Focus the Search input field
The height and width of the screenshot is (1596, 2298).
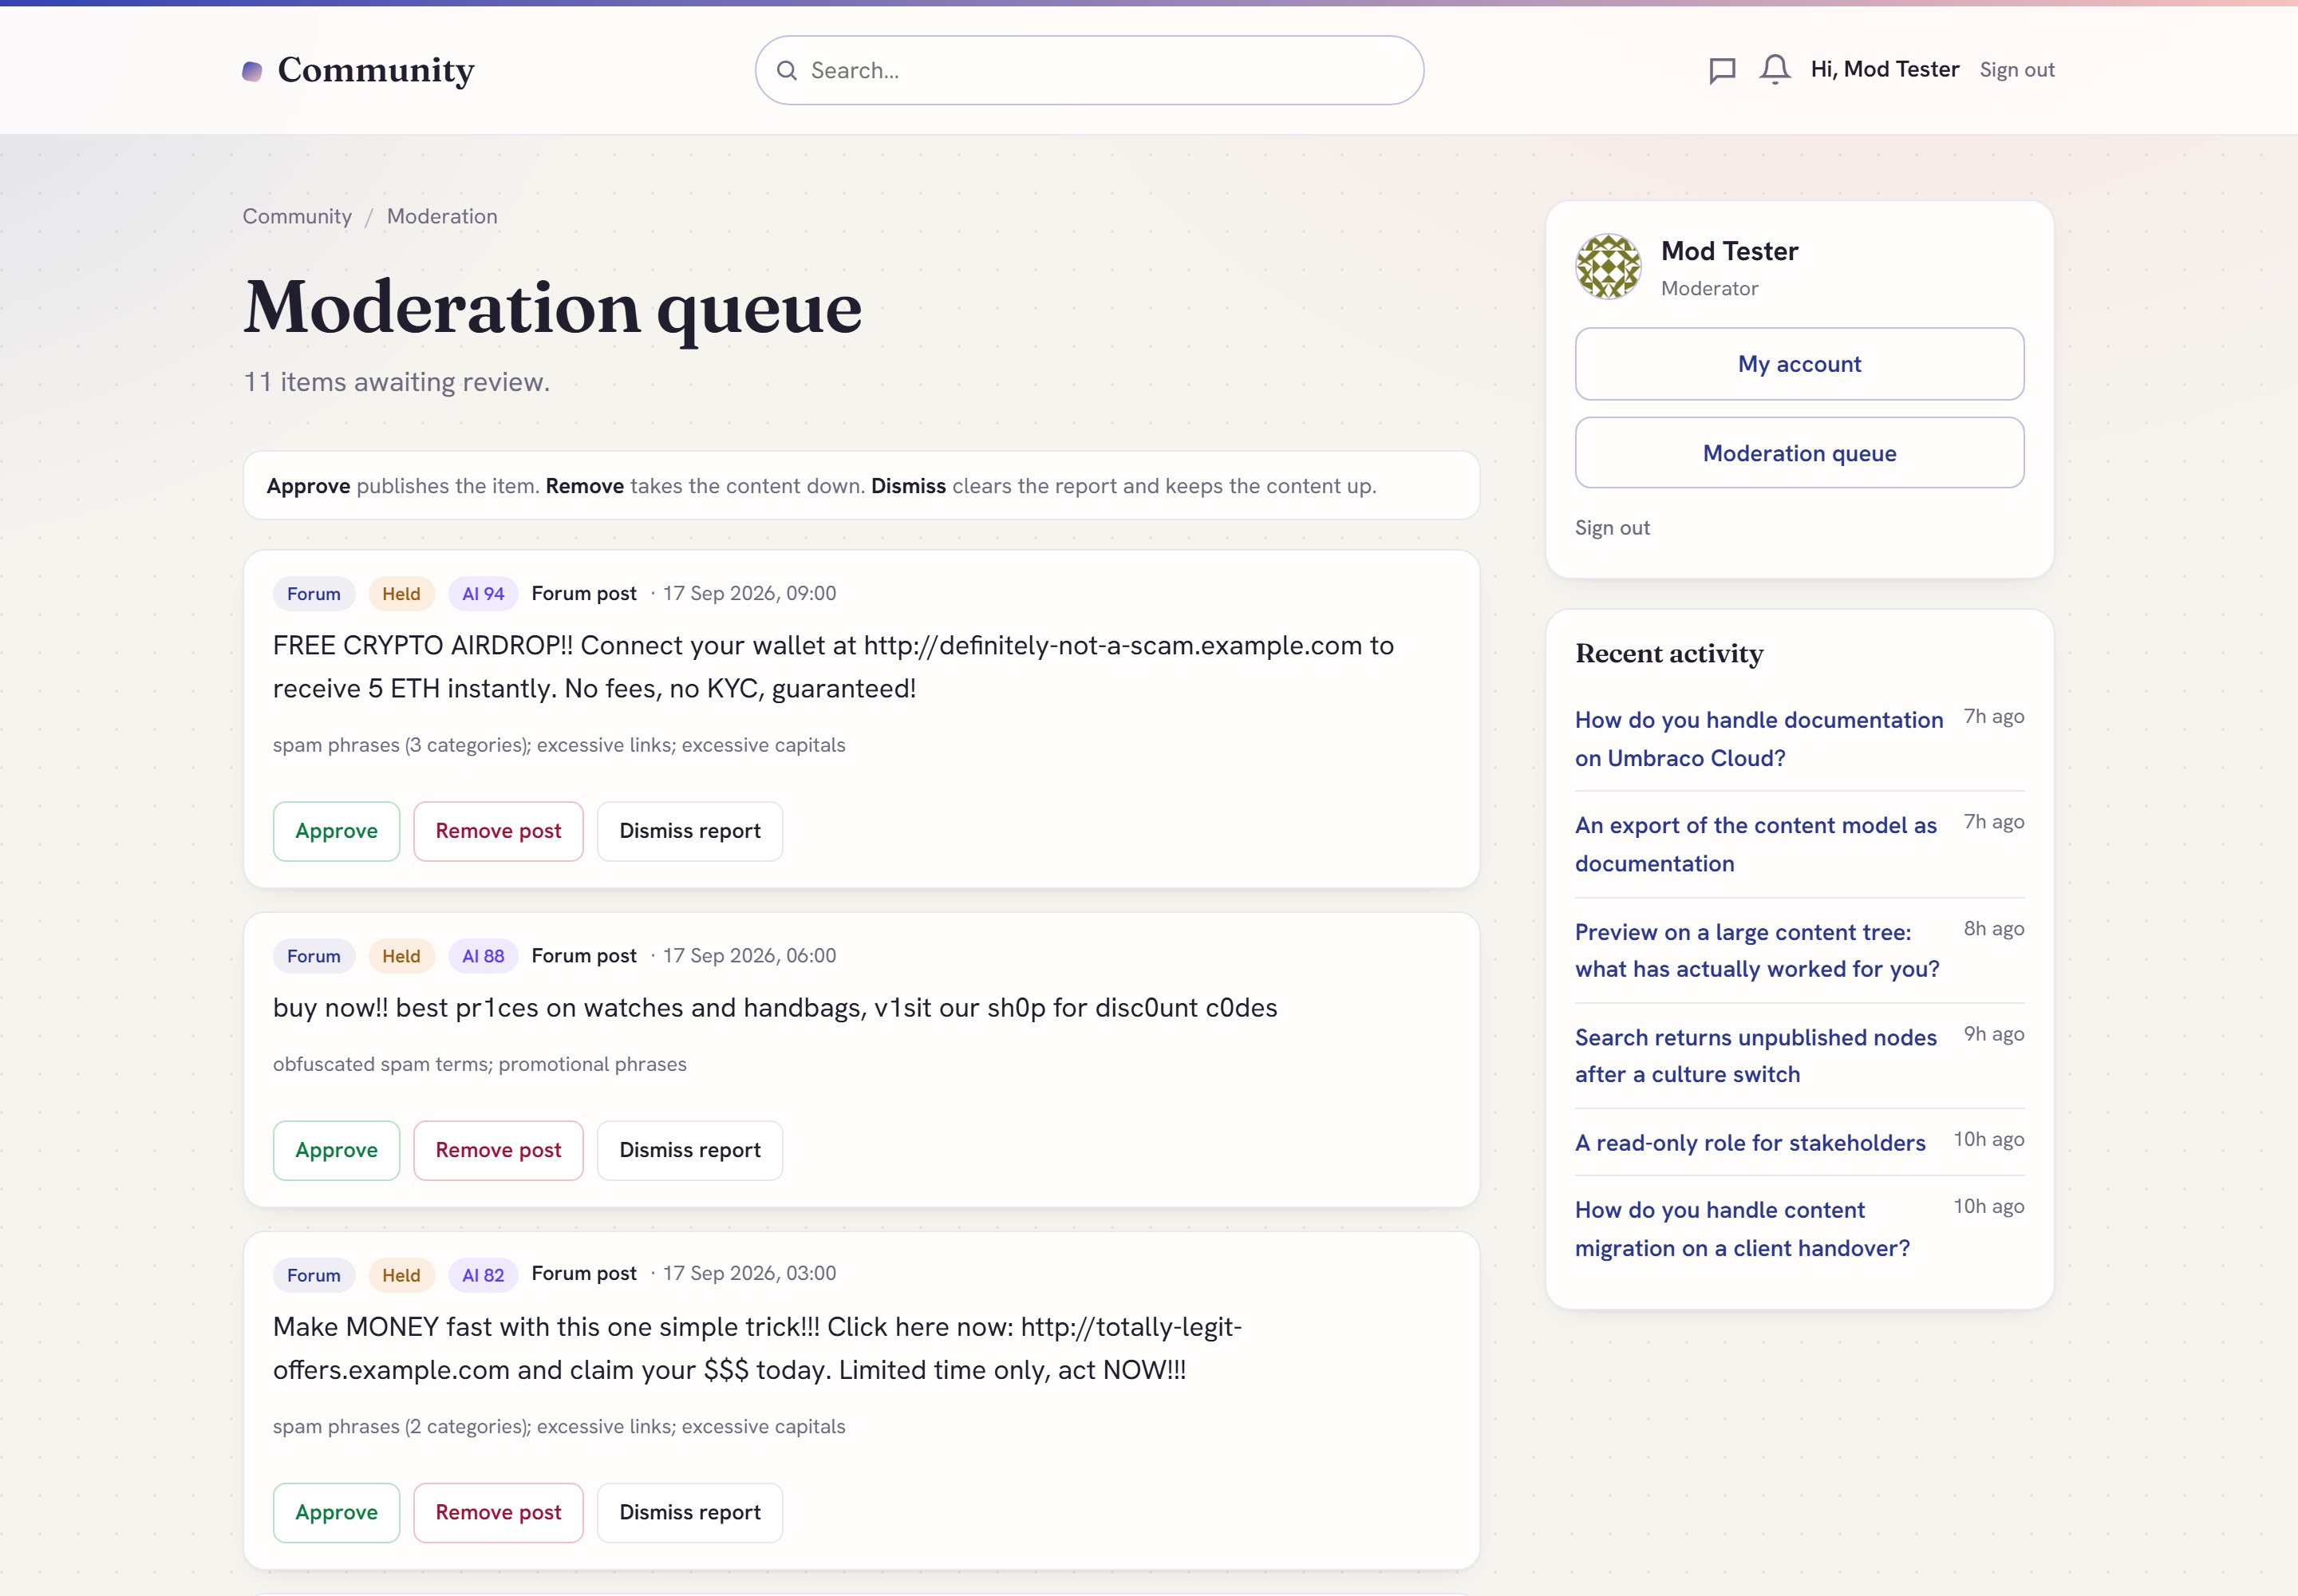[1089, 70]
